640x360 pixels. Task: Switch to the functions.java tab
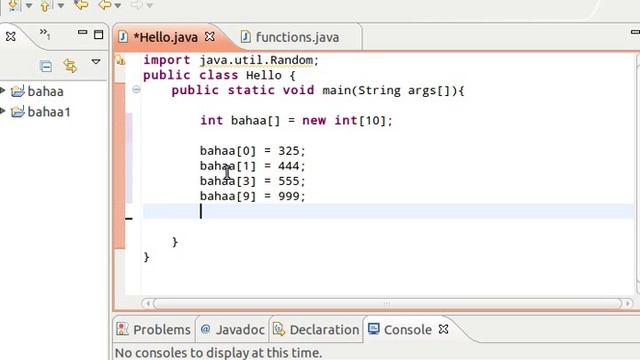click(297, 38)
